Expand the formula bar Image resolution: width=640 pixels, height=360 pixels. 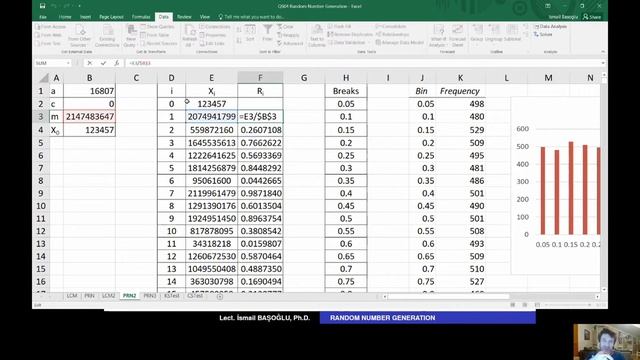tap(602, 63)
